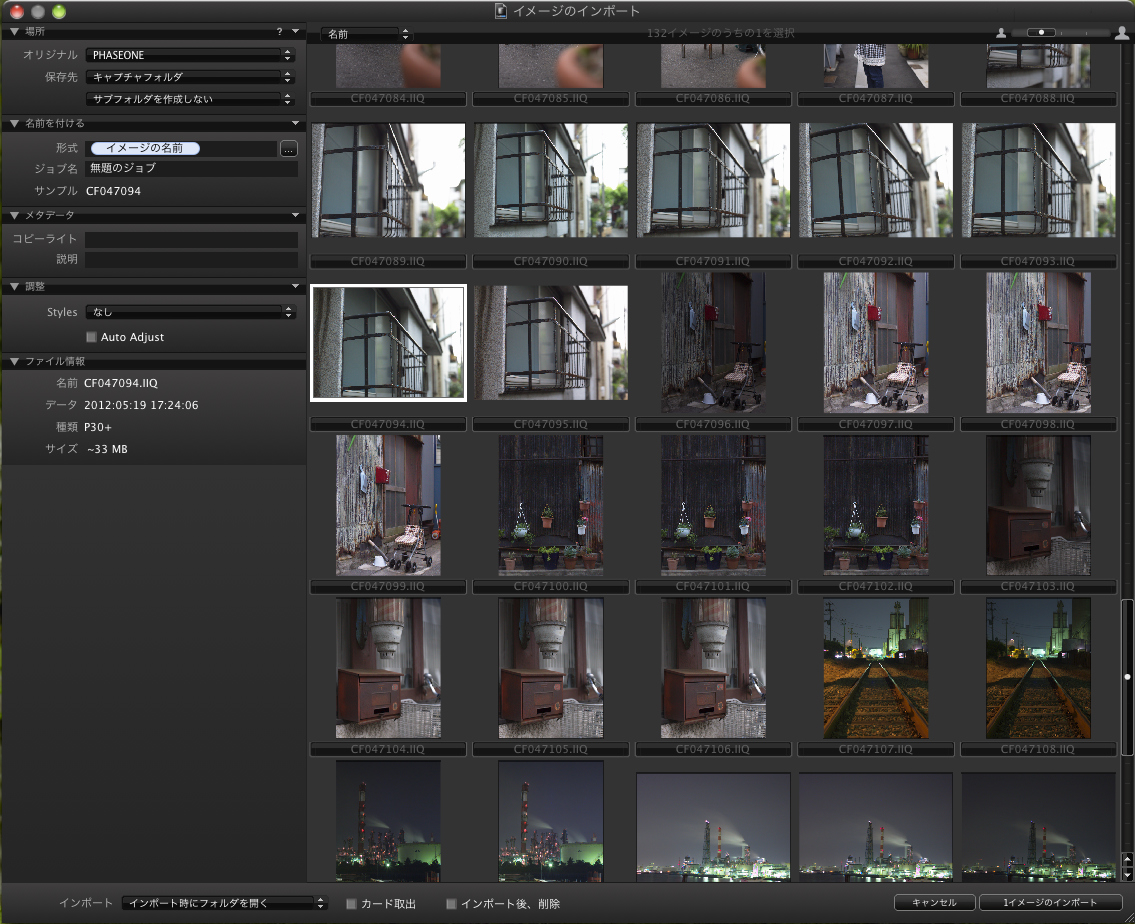Collapse the 名前を付ける section triangle
1135x924 pixels.
point(14,124)
